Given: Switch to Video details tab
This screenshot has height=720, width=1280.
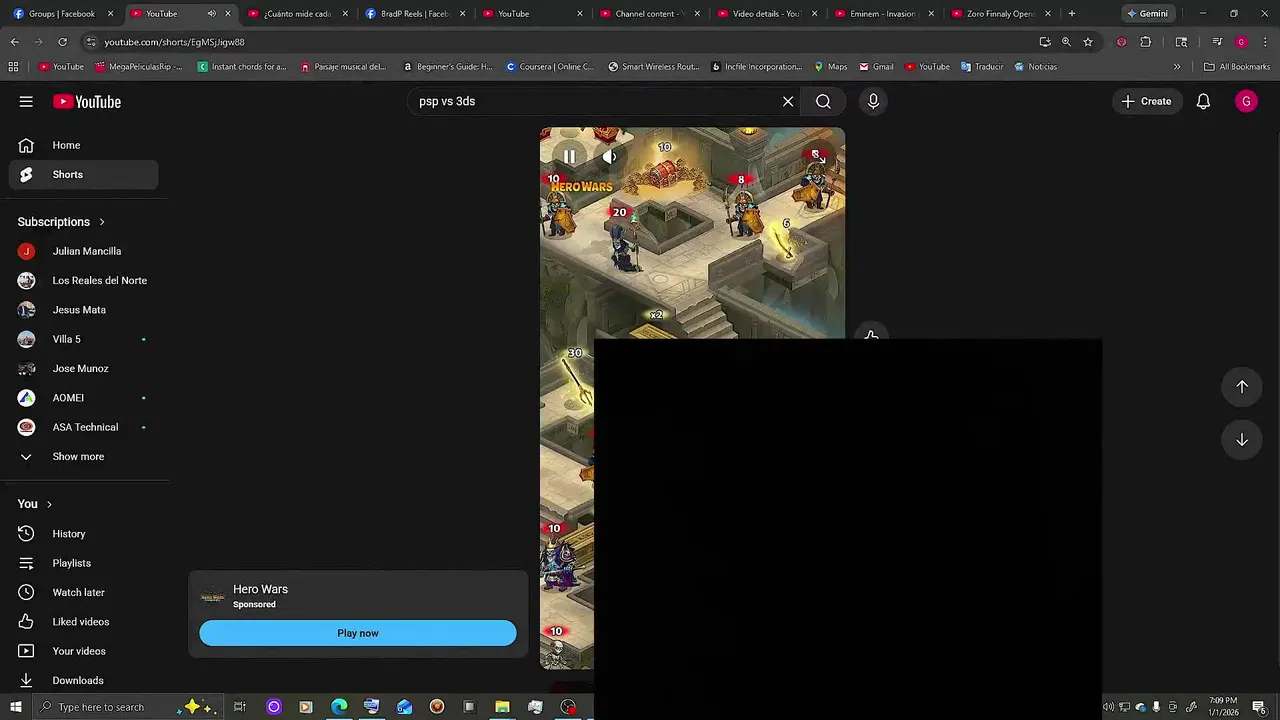Looking at the screenshot, I should (766, 14).
